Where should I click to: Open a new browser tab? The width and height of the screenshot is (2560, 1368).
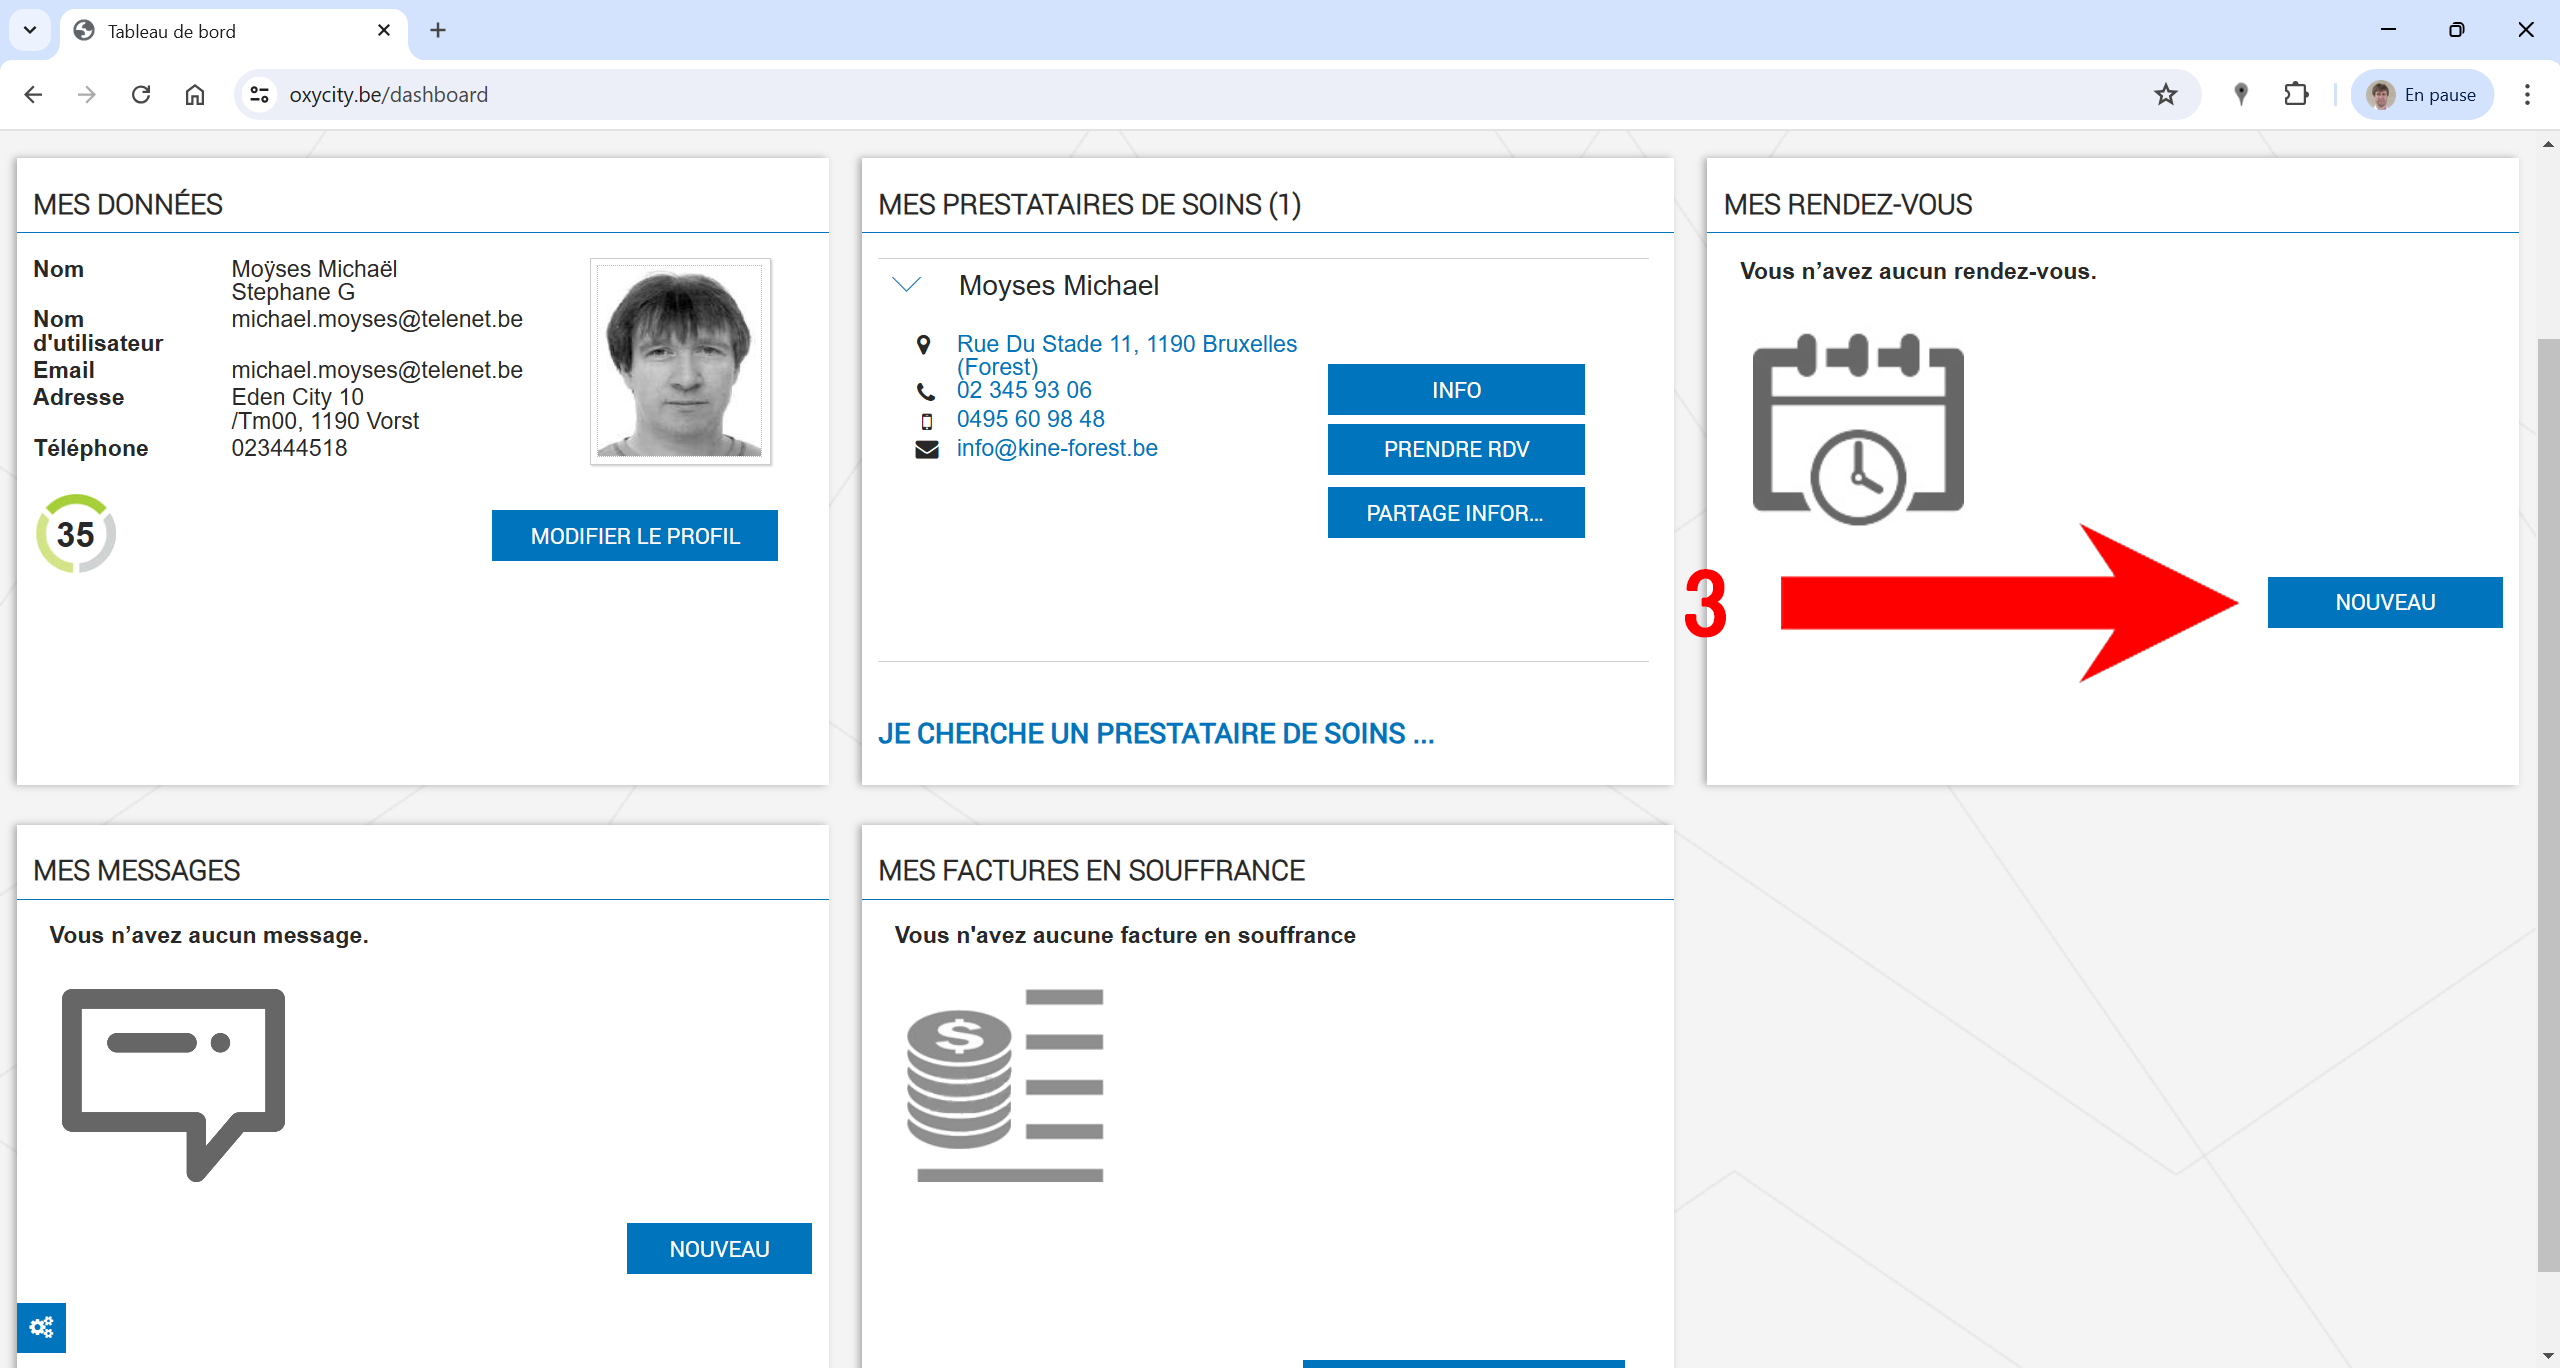tap(438, 30)
